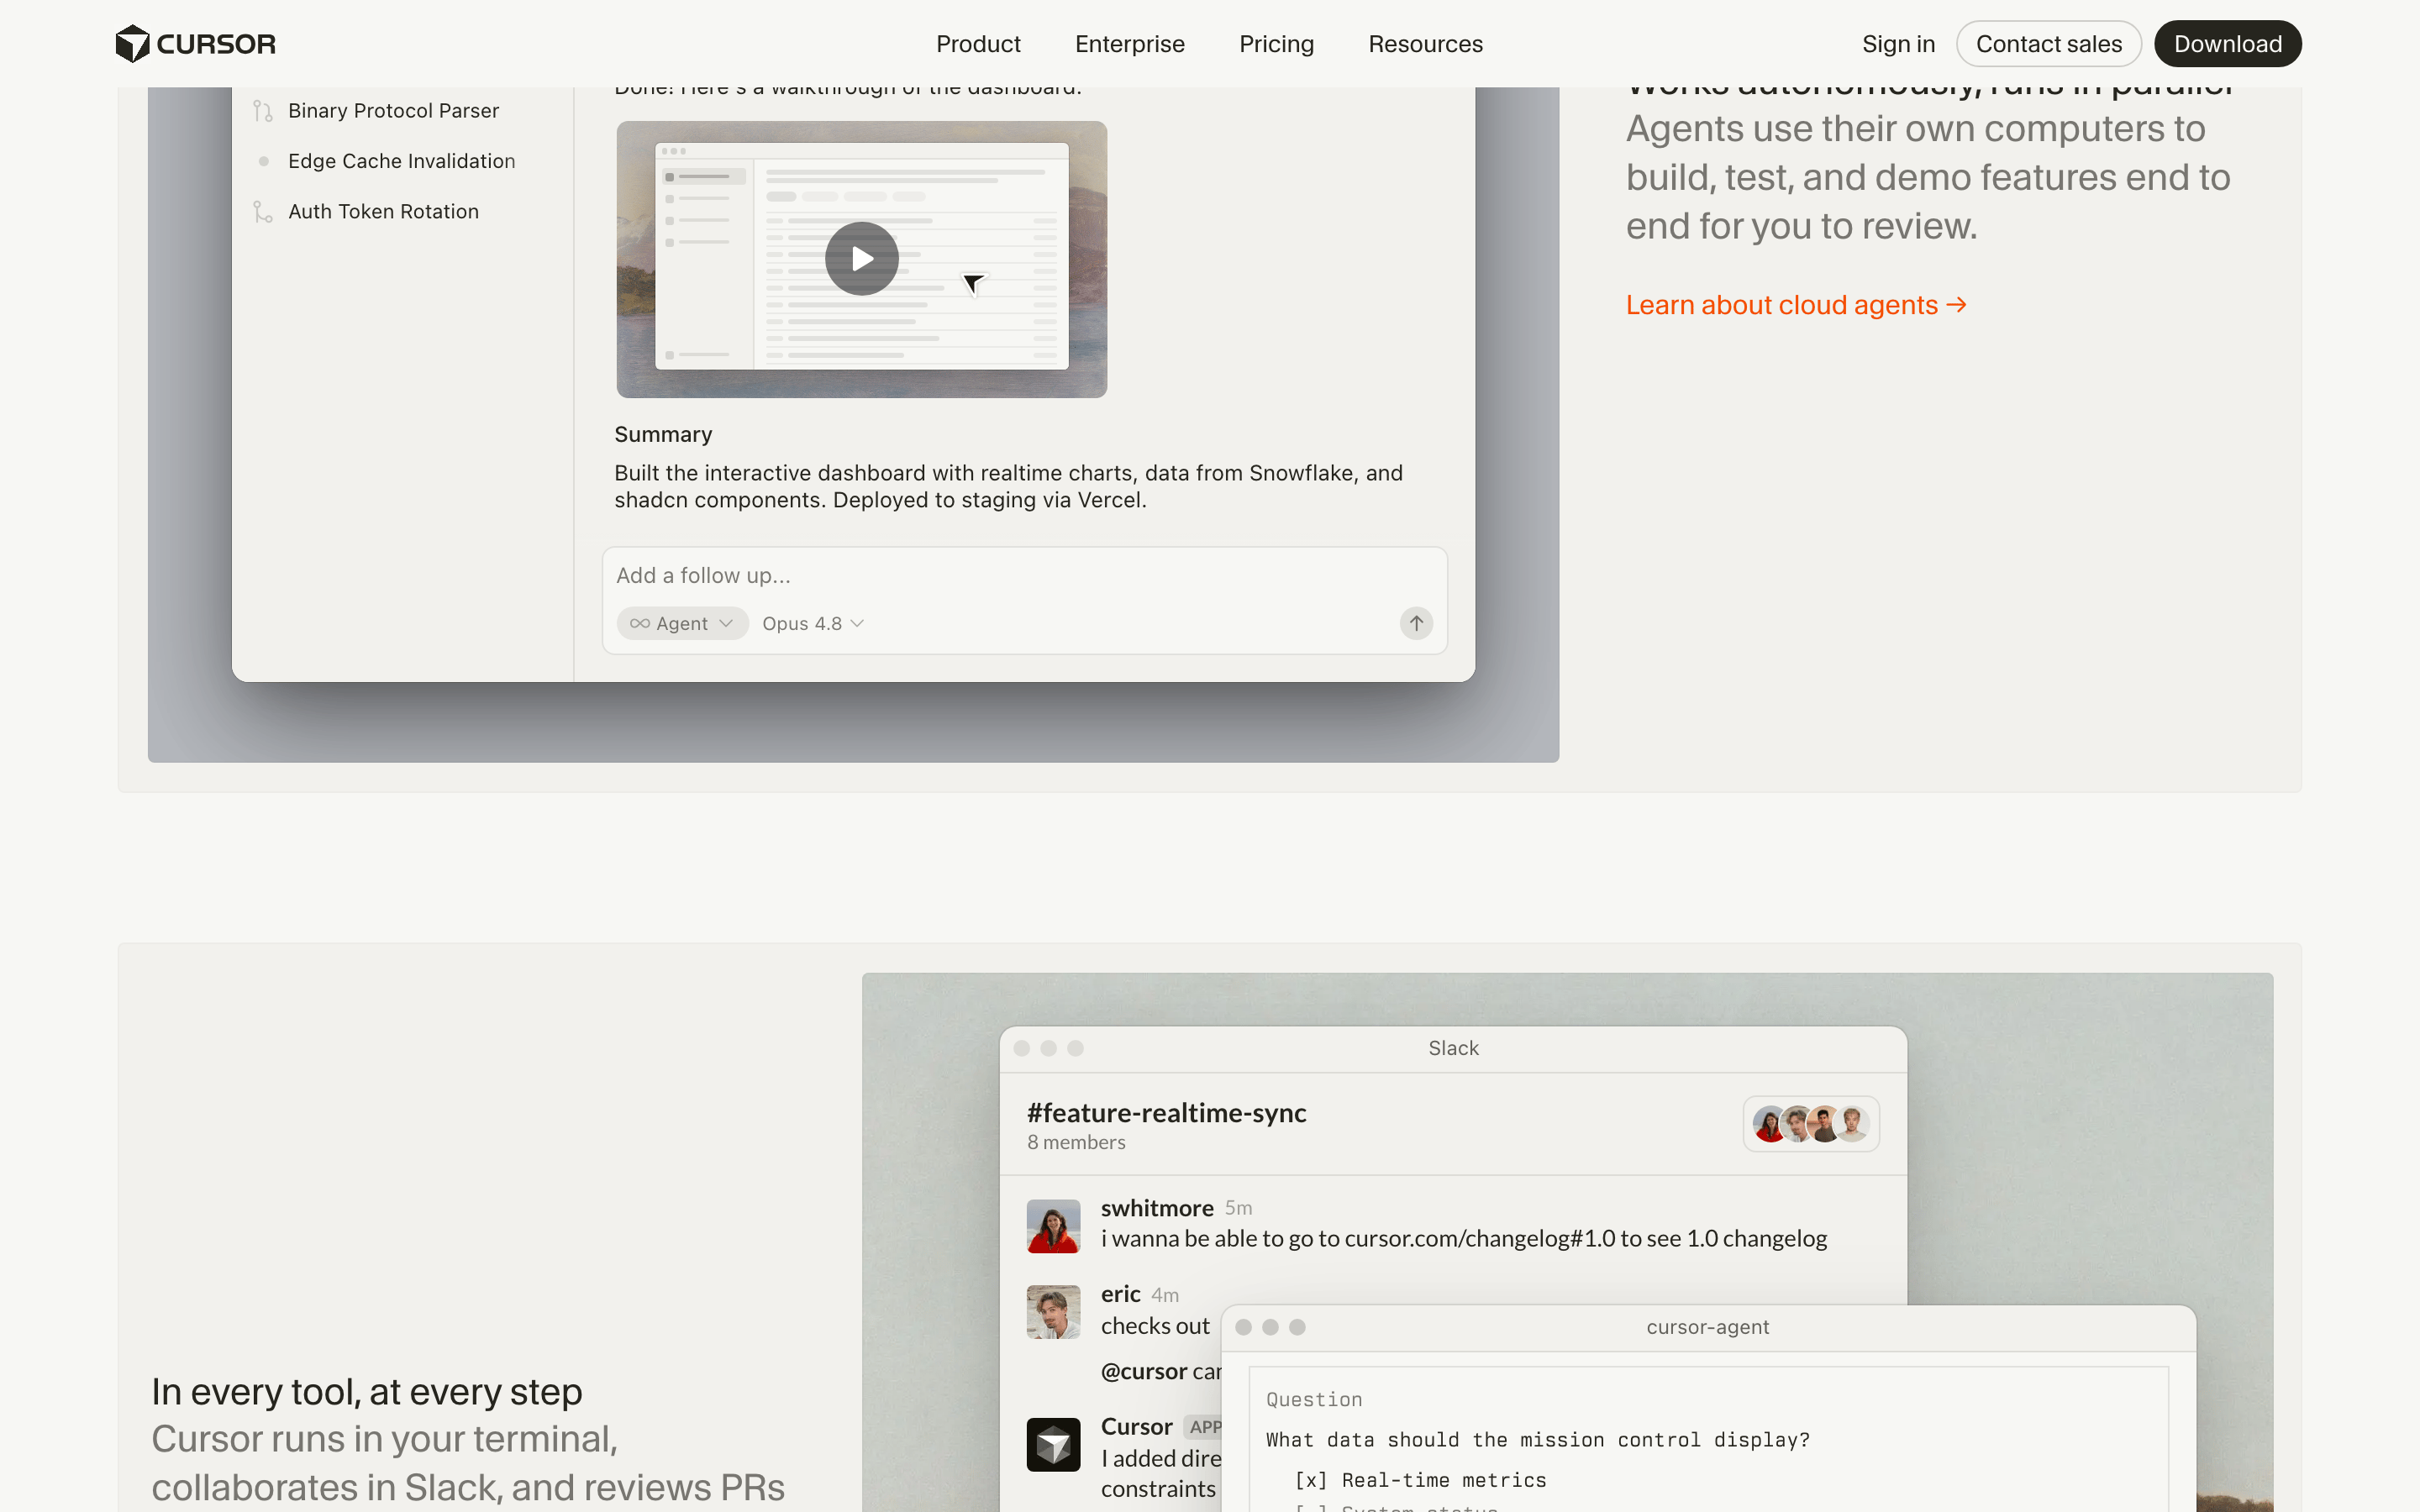Click swhitmore's avatar in the Slack window
Viewport: 2420px width, 1512px height.
pos(1053,1225)
